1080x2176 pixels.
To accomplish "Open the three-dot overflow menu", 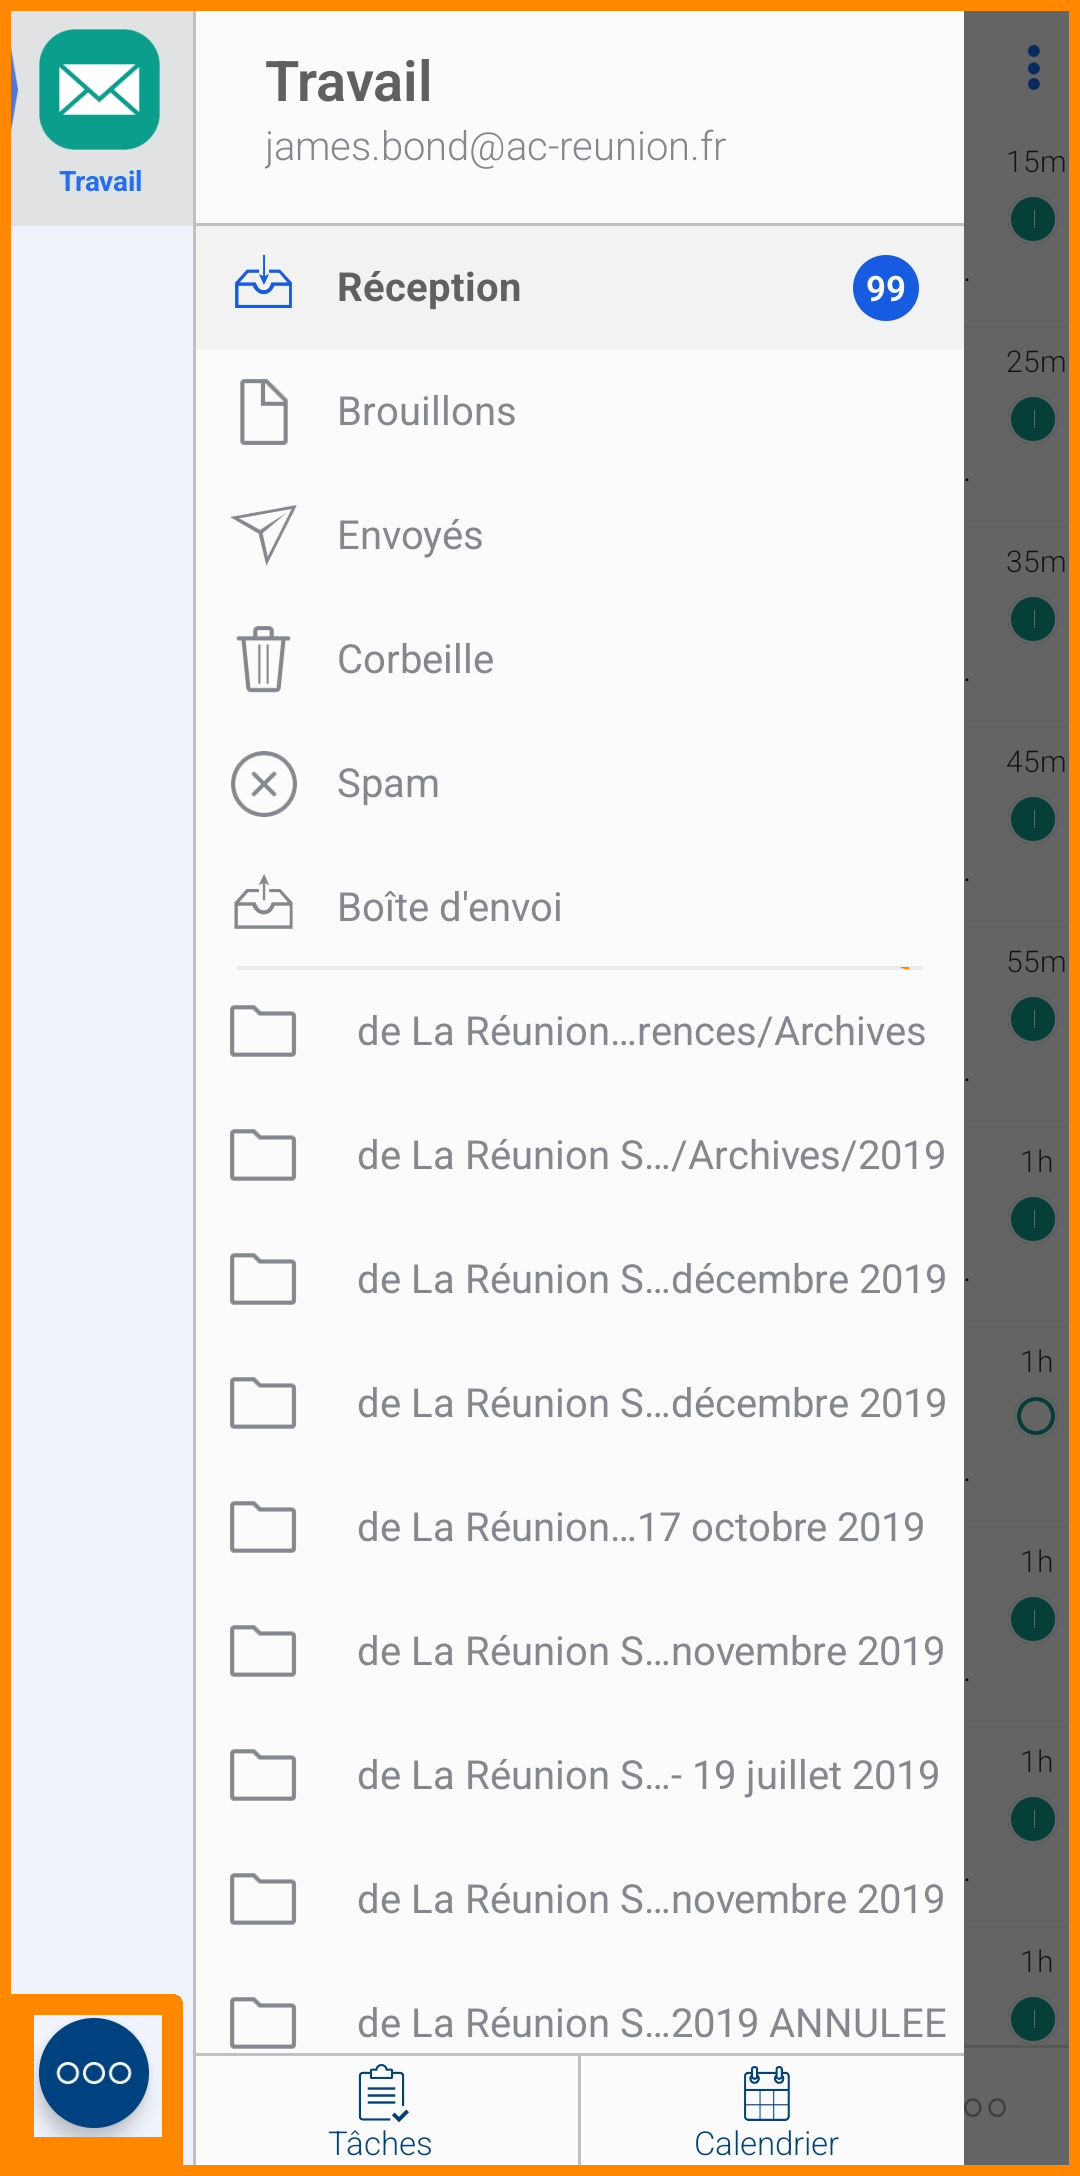I will tap(1034, 68).
